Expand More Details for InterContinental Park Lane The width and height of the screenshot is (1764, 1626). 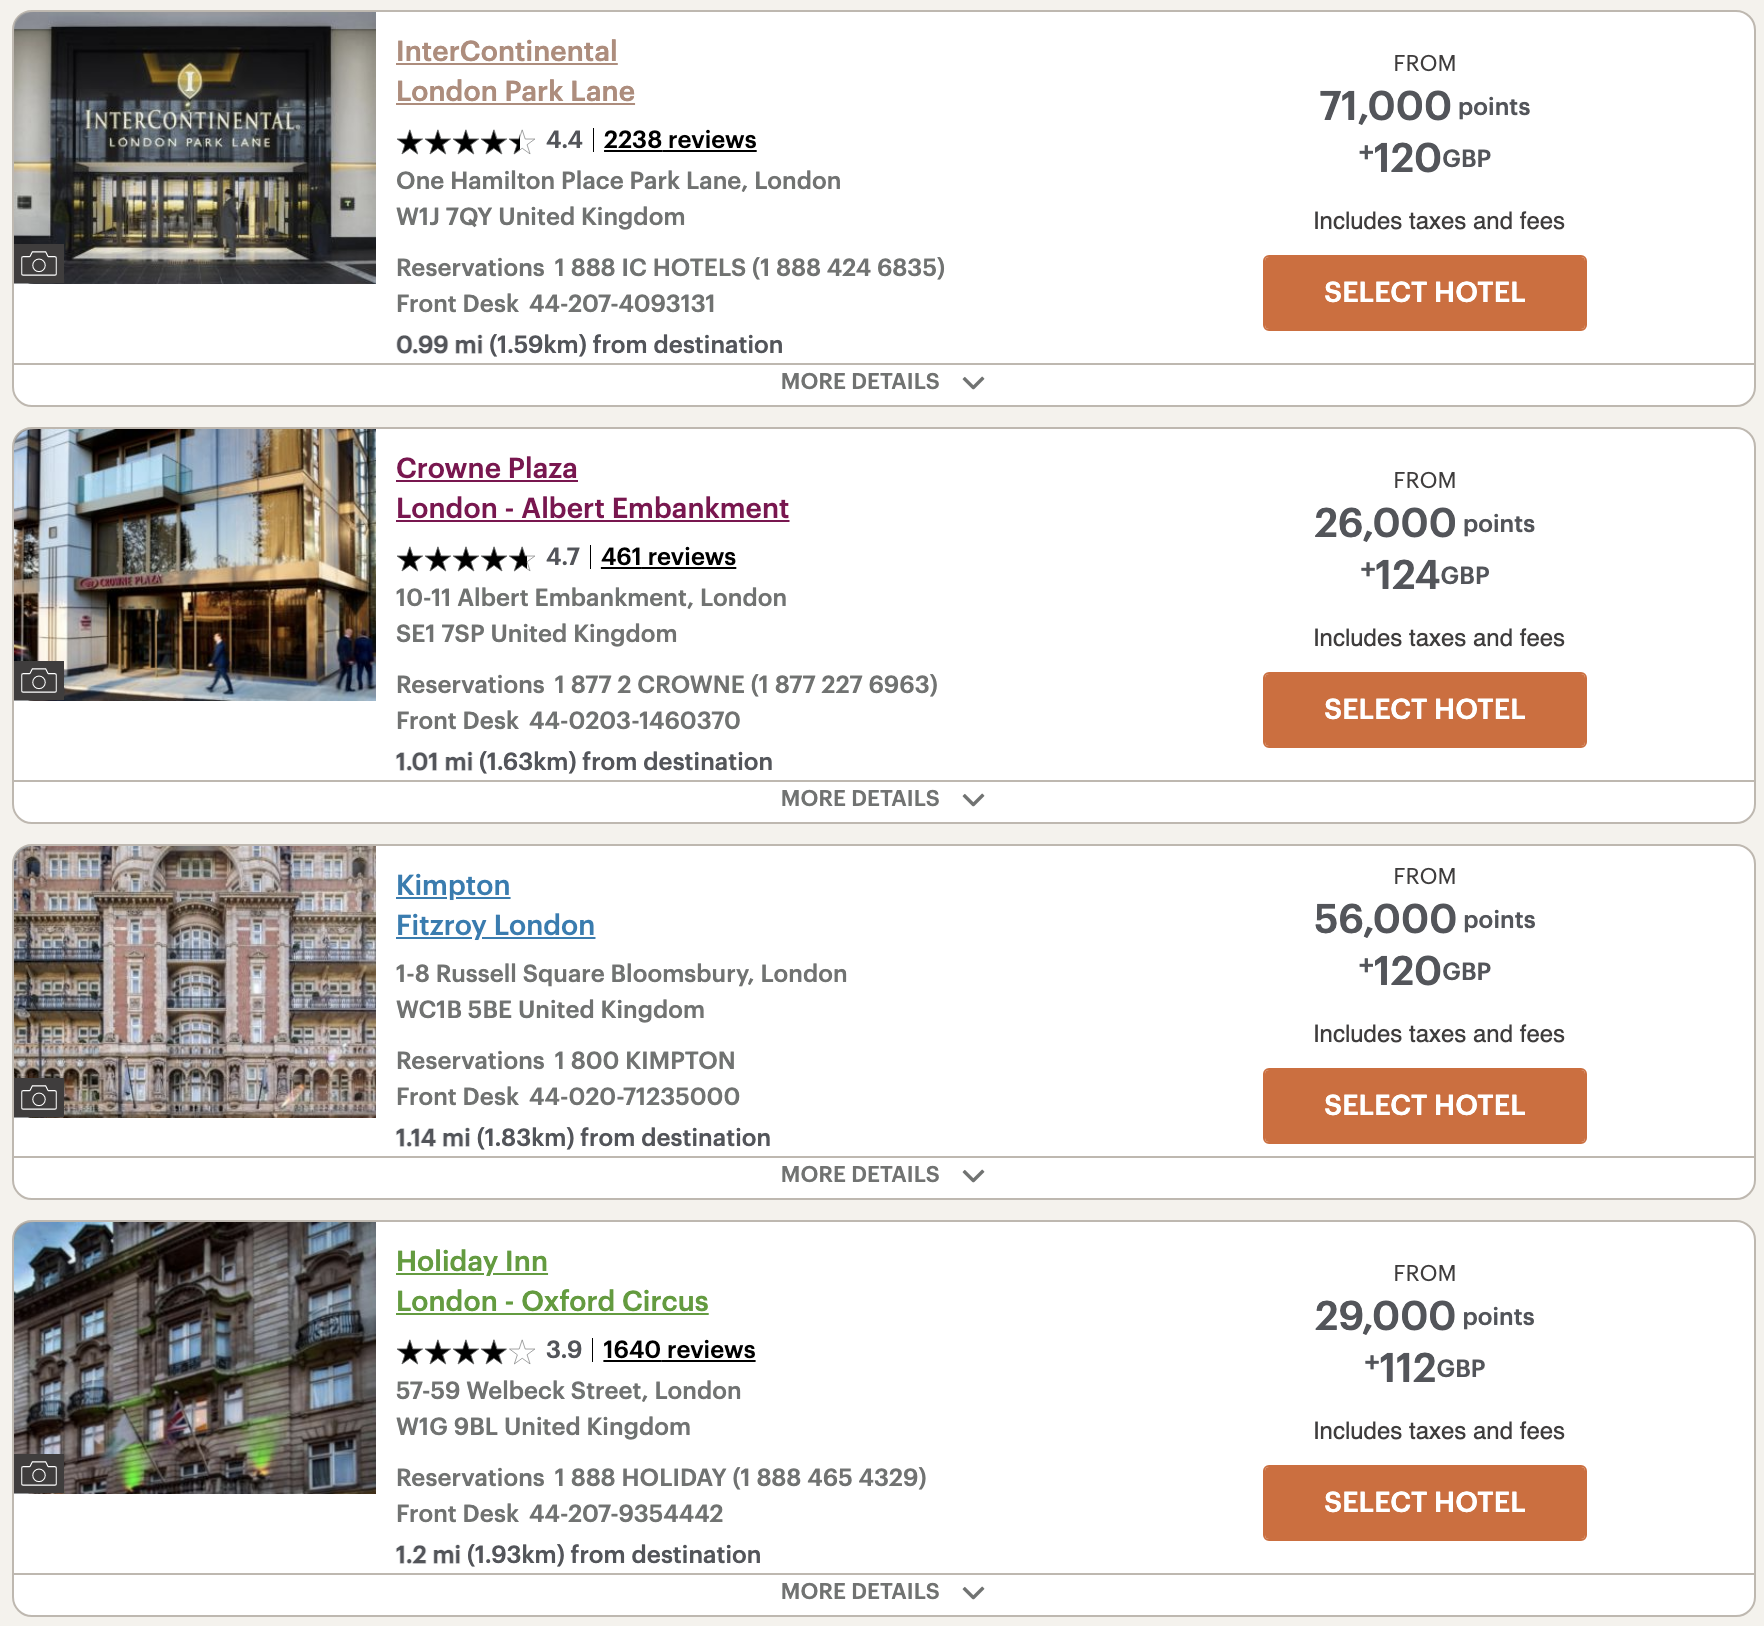pyautogui.click(x=883, y=382)
